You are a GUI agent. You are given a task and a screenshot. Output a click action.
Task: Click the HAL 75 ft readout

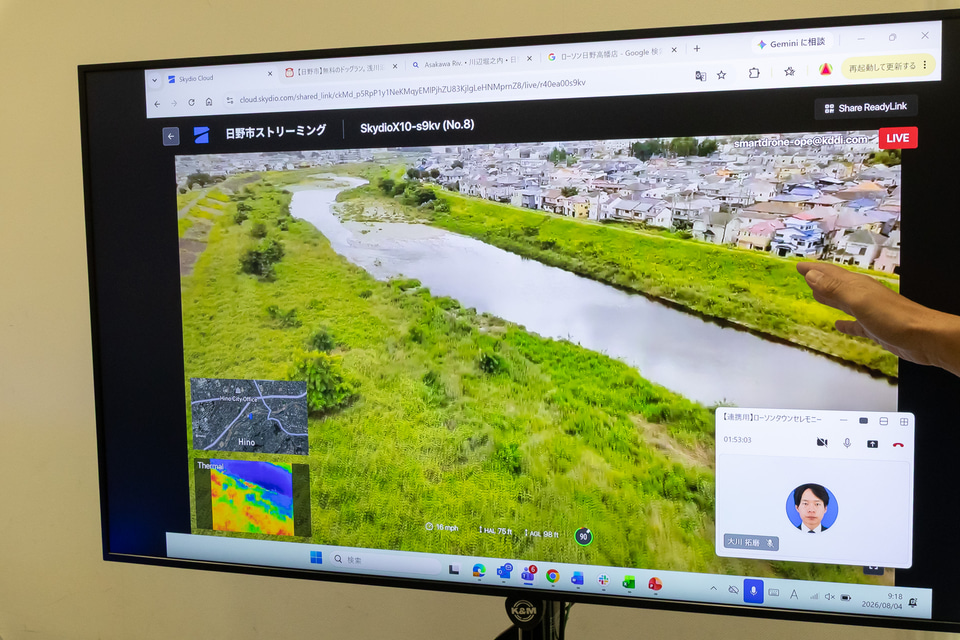click(x=495, y=530)
